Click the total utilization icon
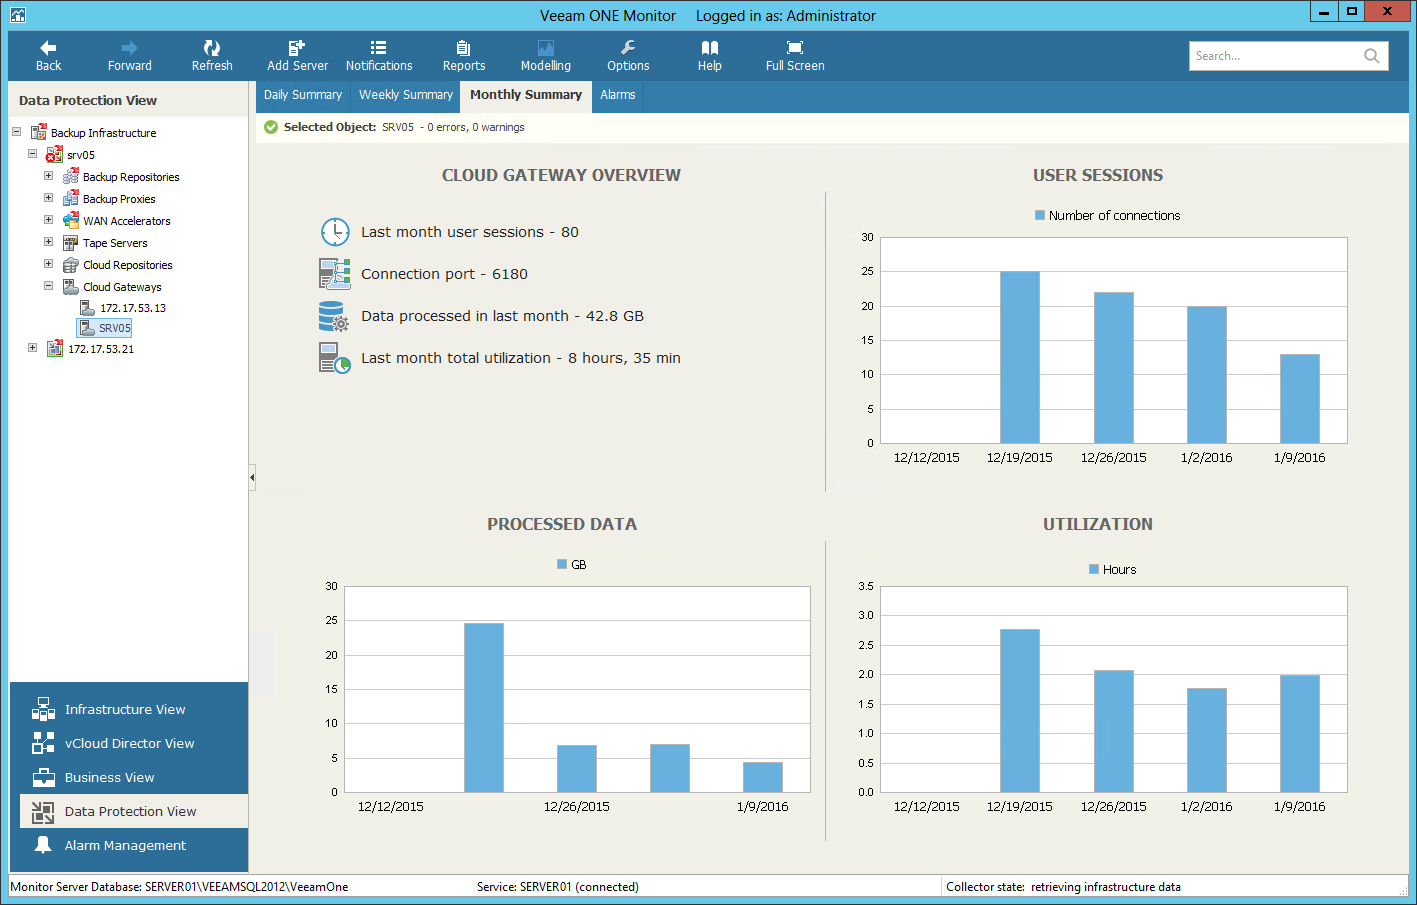 [x=335, y=358]
